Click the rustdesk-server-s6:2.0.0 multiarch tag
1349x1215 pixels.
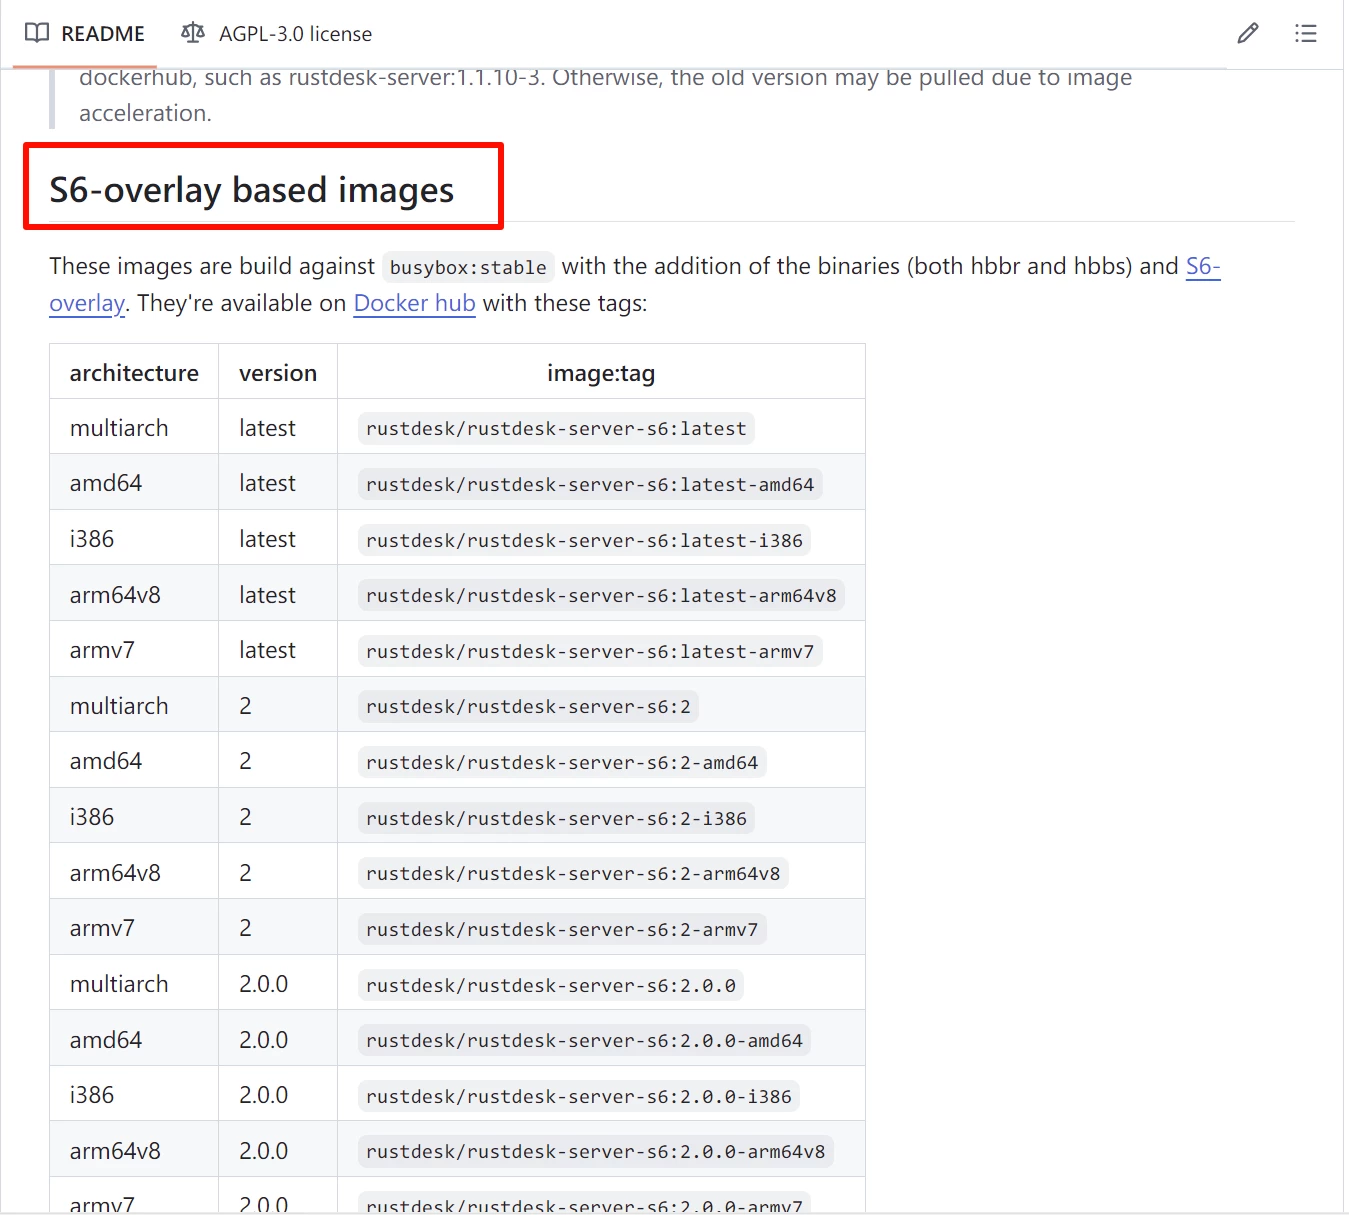point(551,986)
